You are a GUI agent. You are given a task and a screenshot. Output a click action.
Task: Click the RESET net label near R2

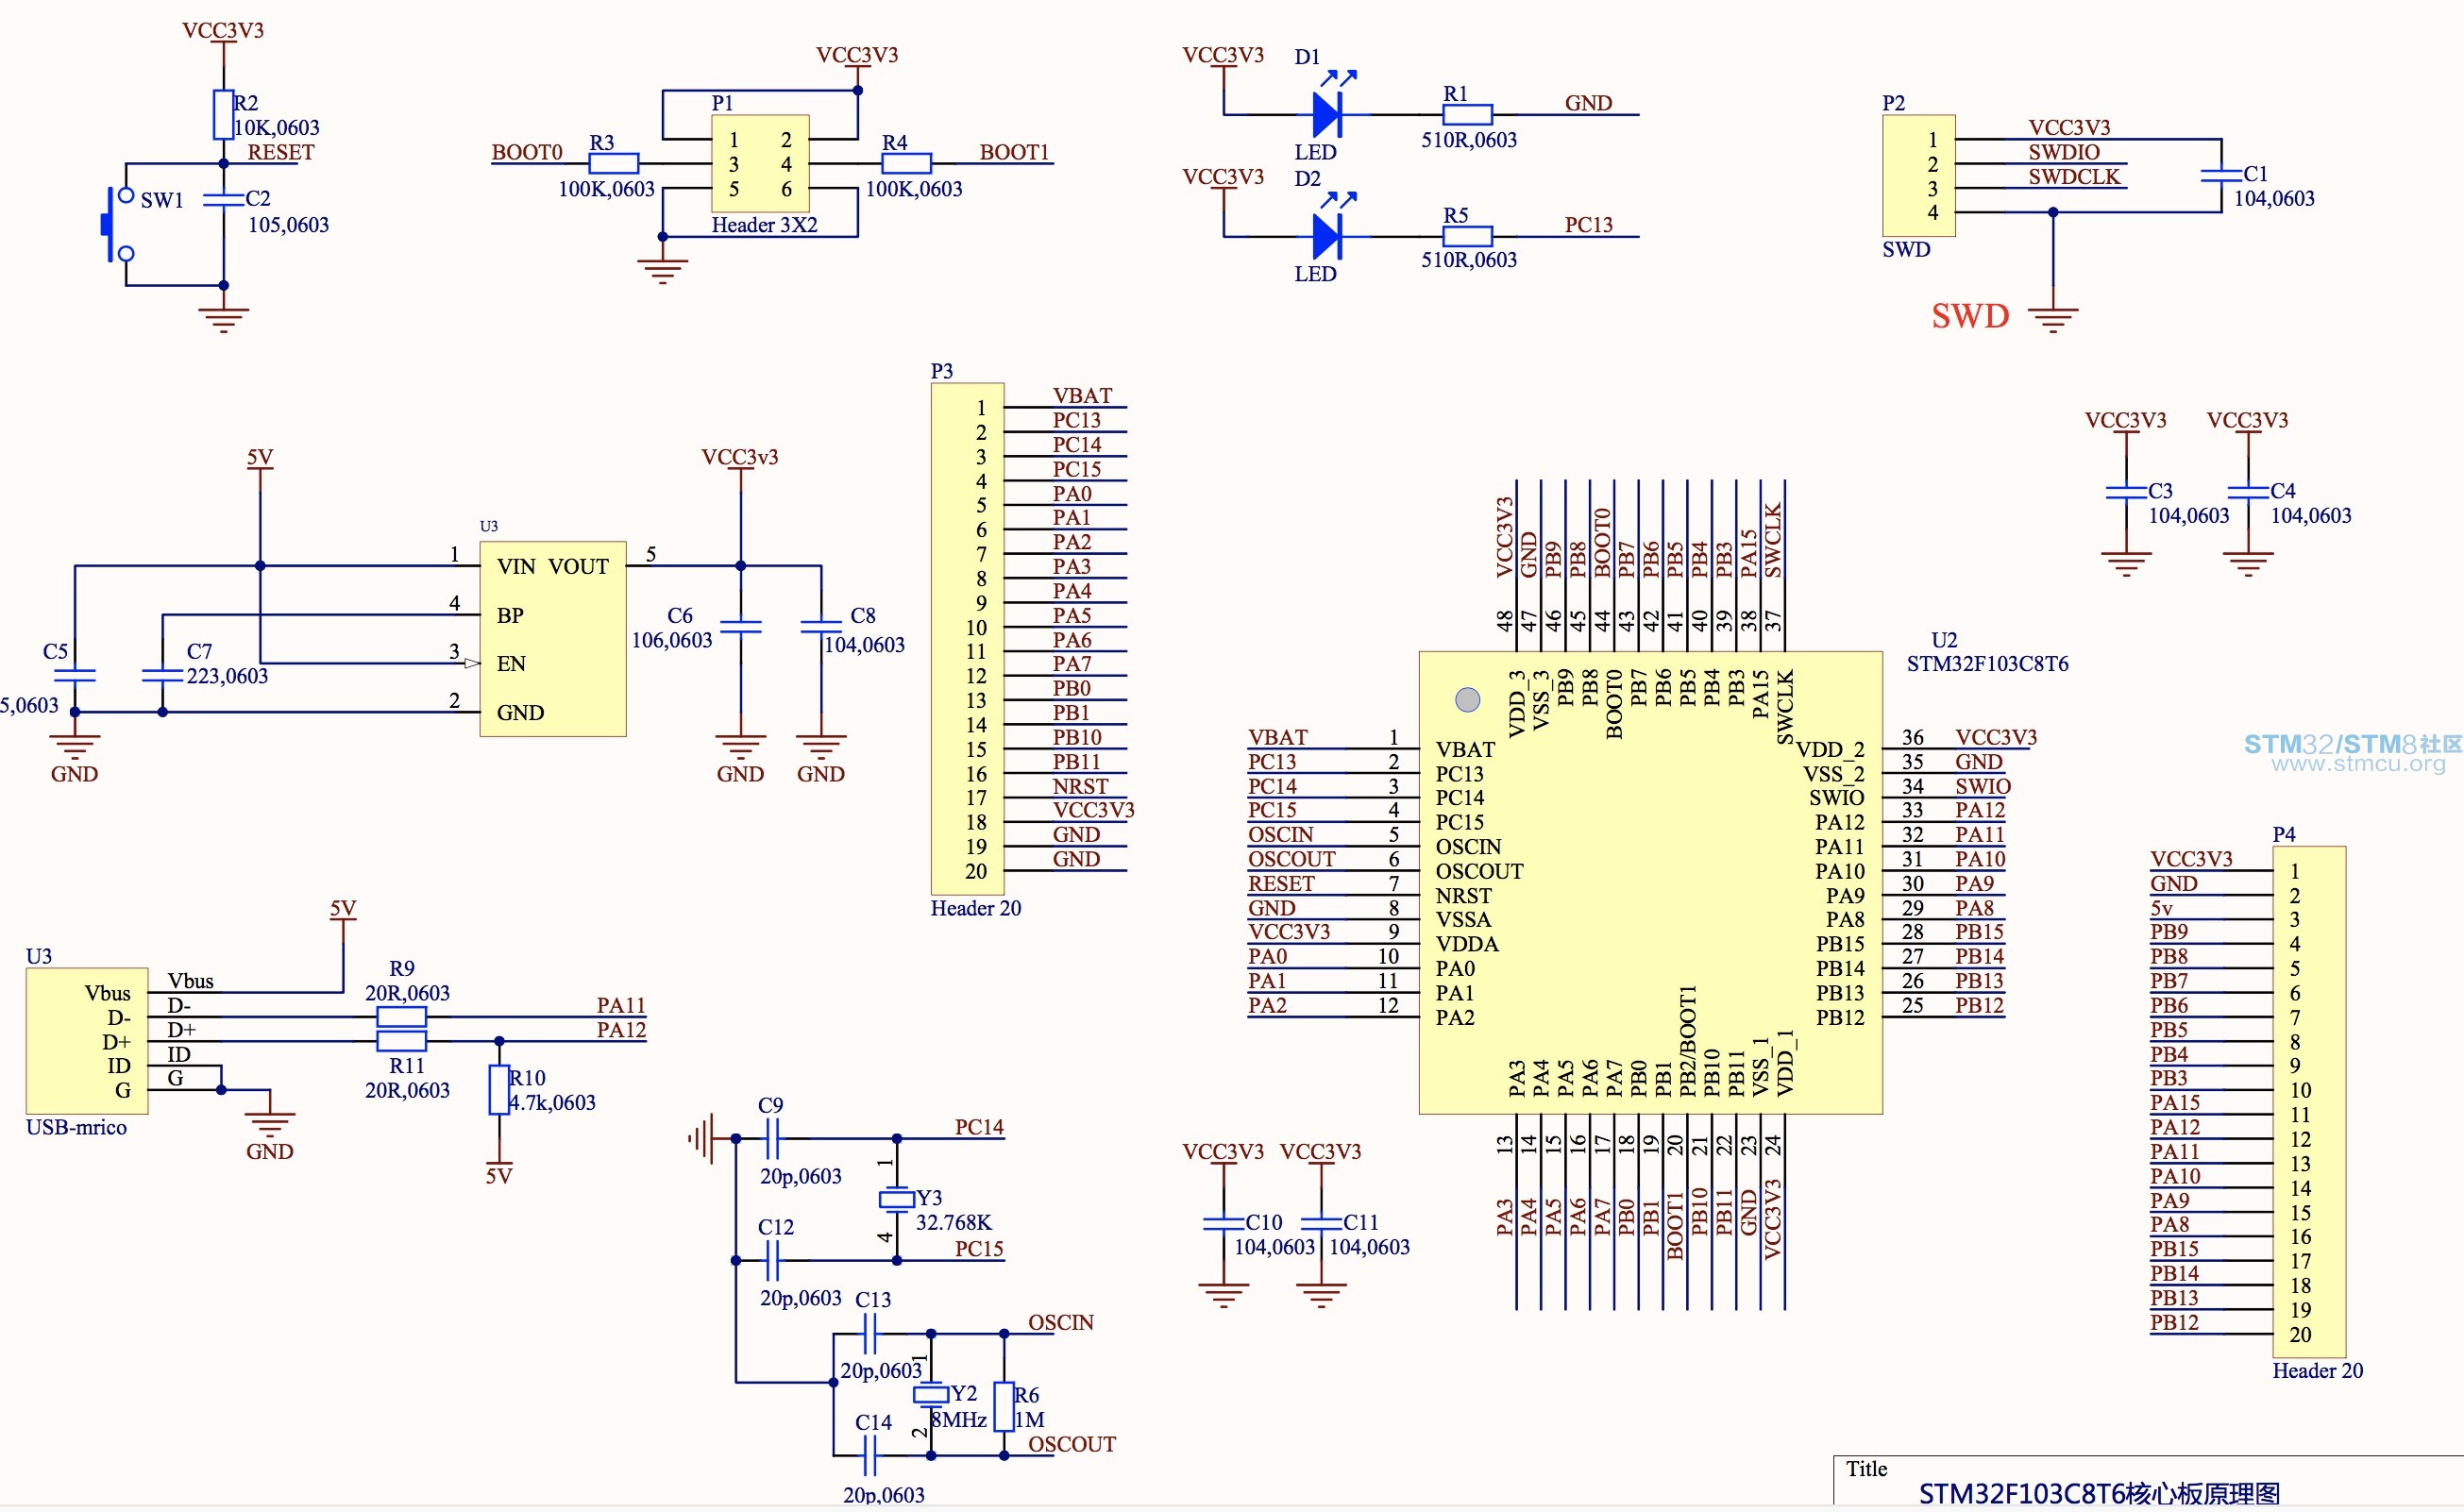coord(281,152)
